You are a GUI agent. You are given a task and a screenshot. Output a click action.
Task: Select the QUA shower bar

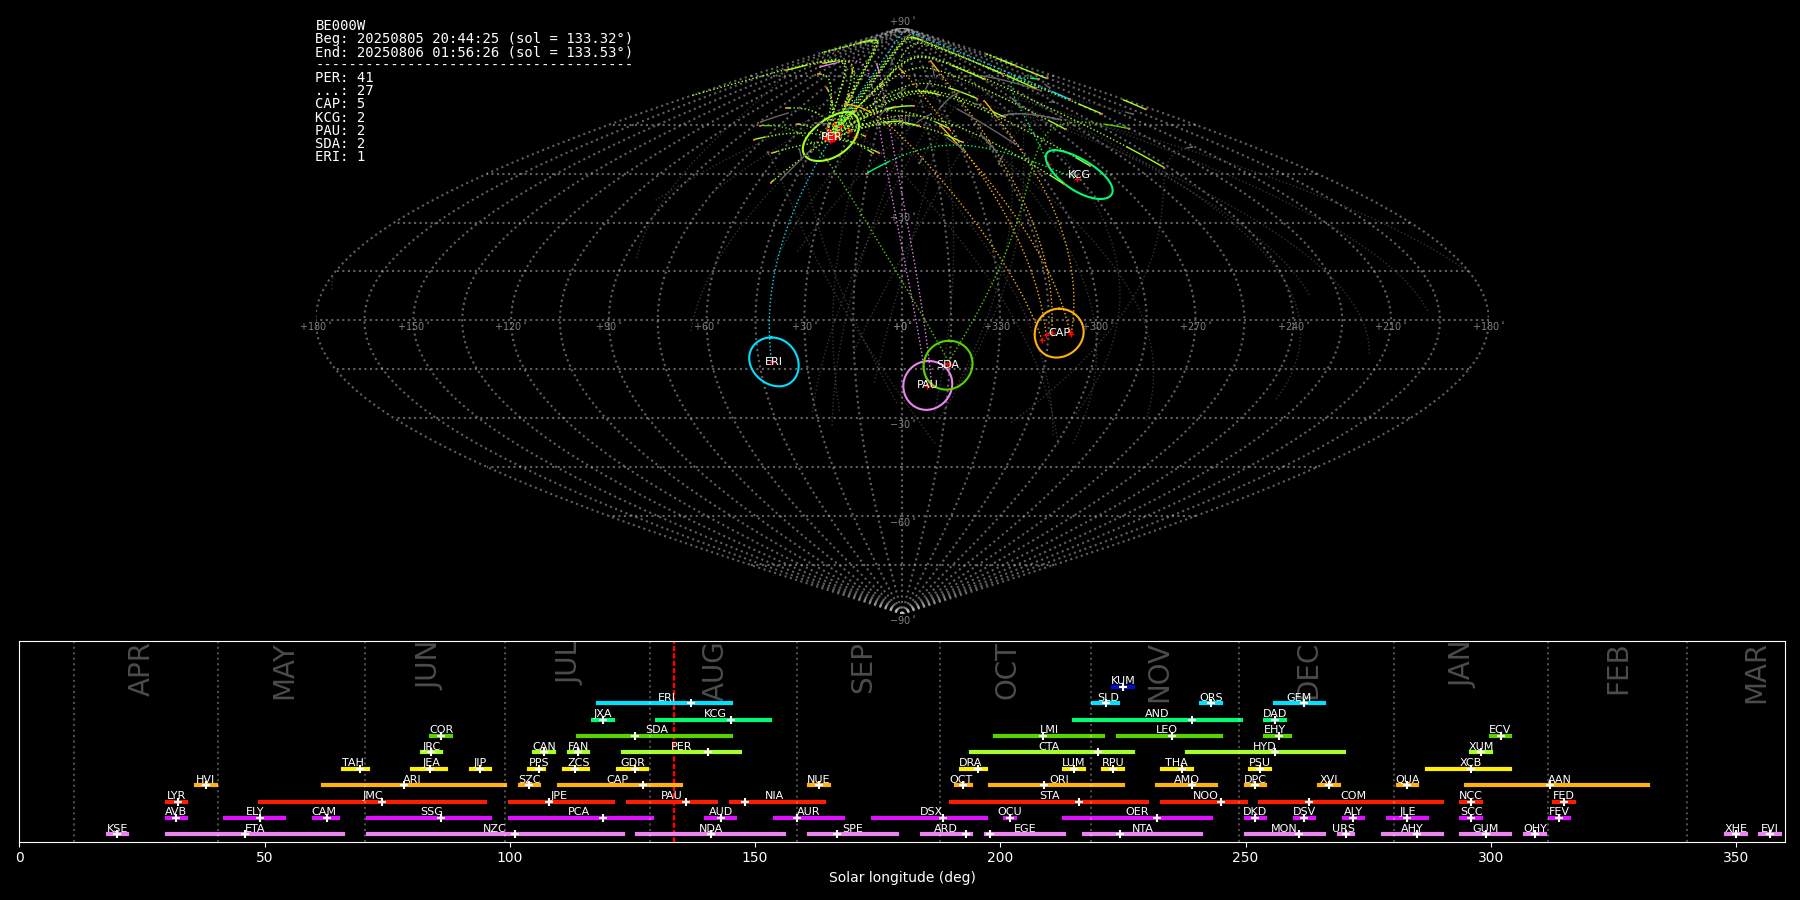(x=1407, y=785)
